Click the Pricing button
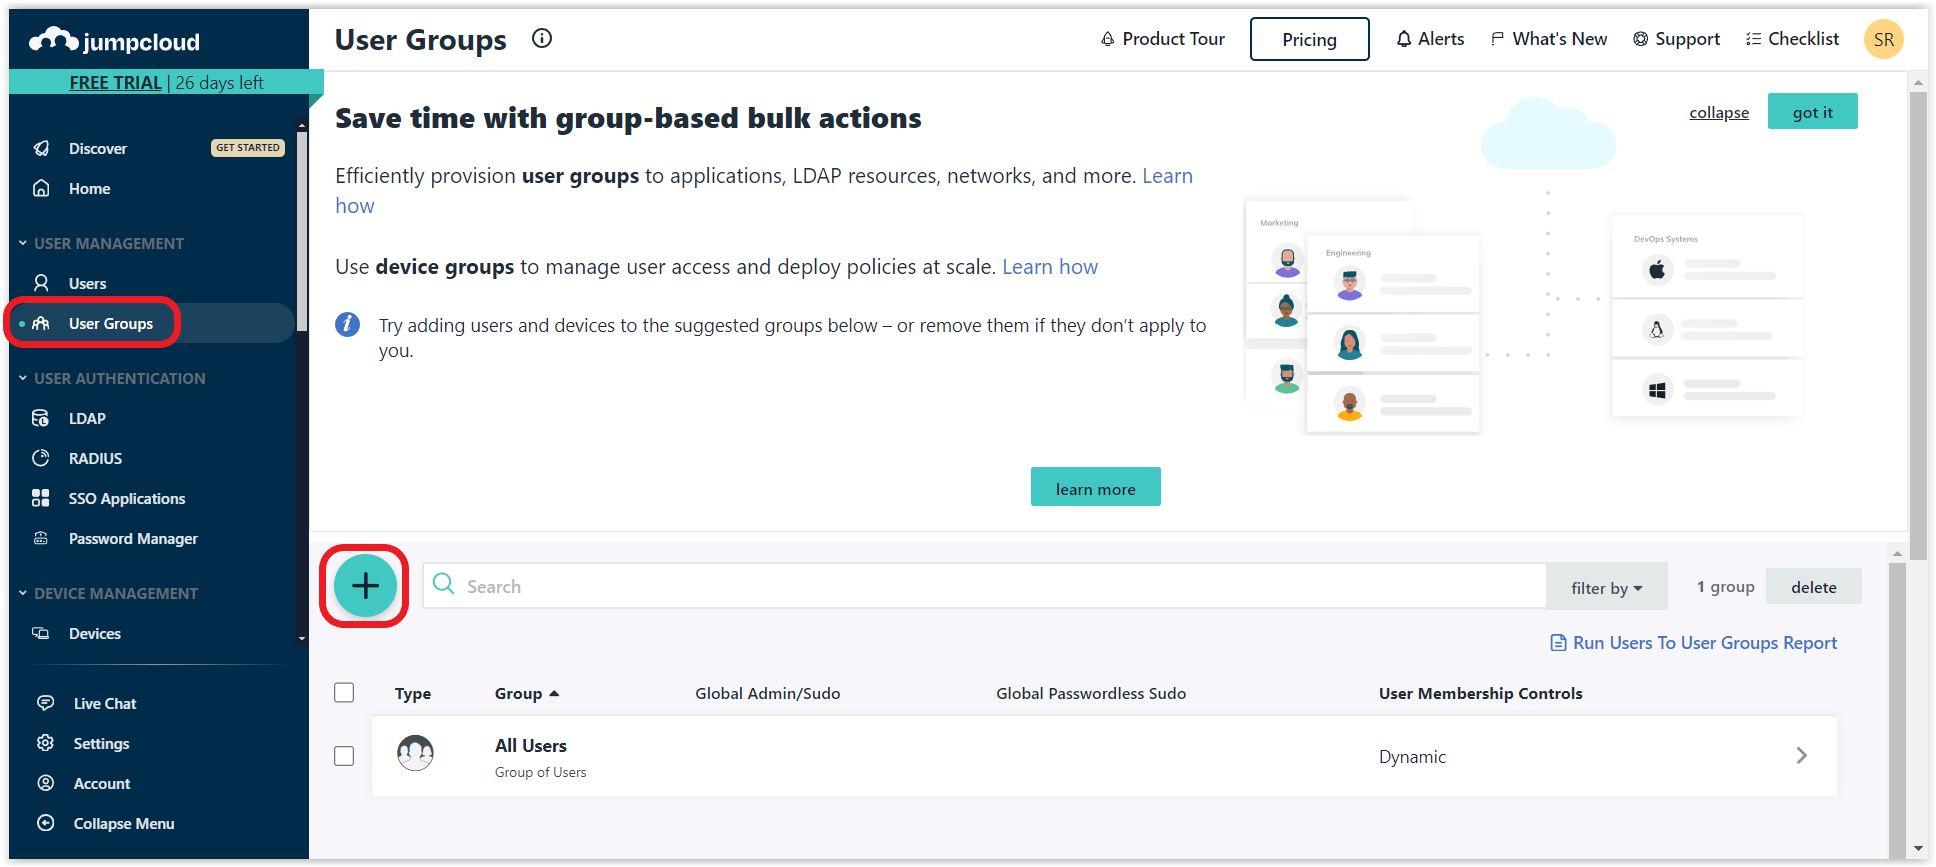Viewport: 1936px width, 867px height. (1309, 39)
